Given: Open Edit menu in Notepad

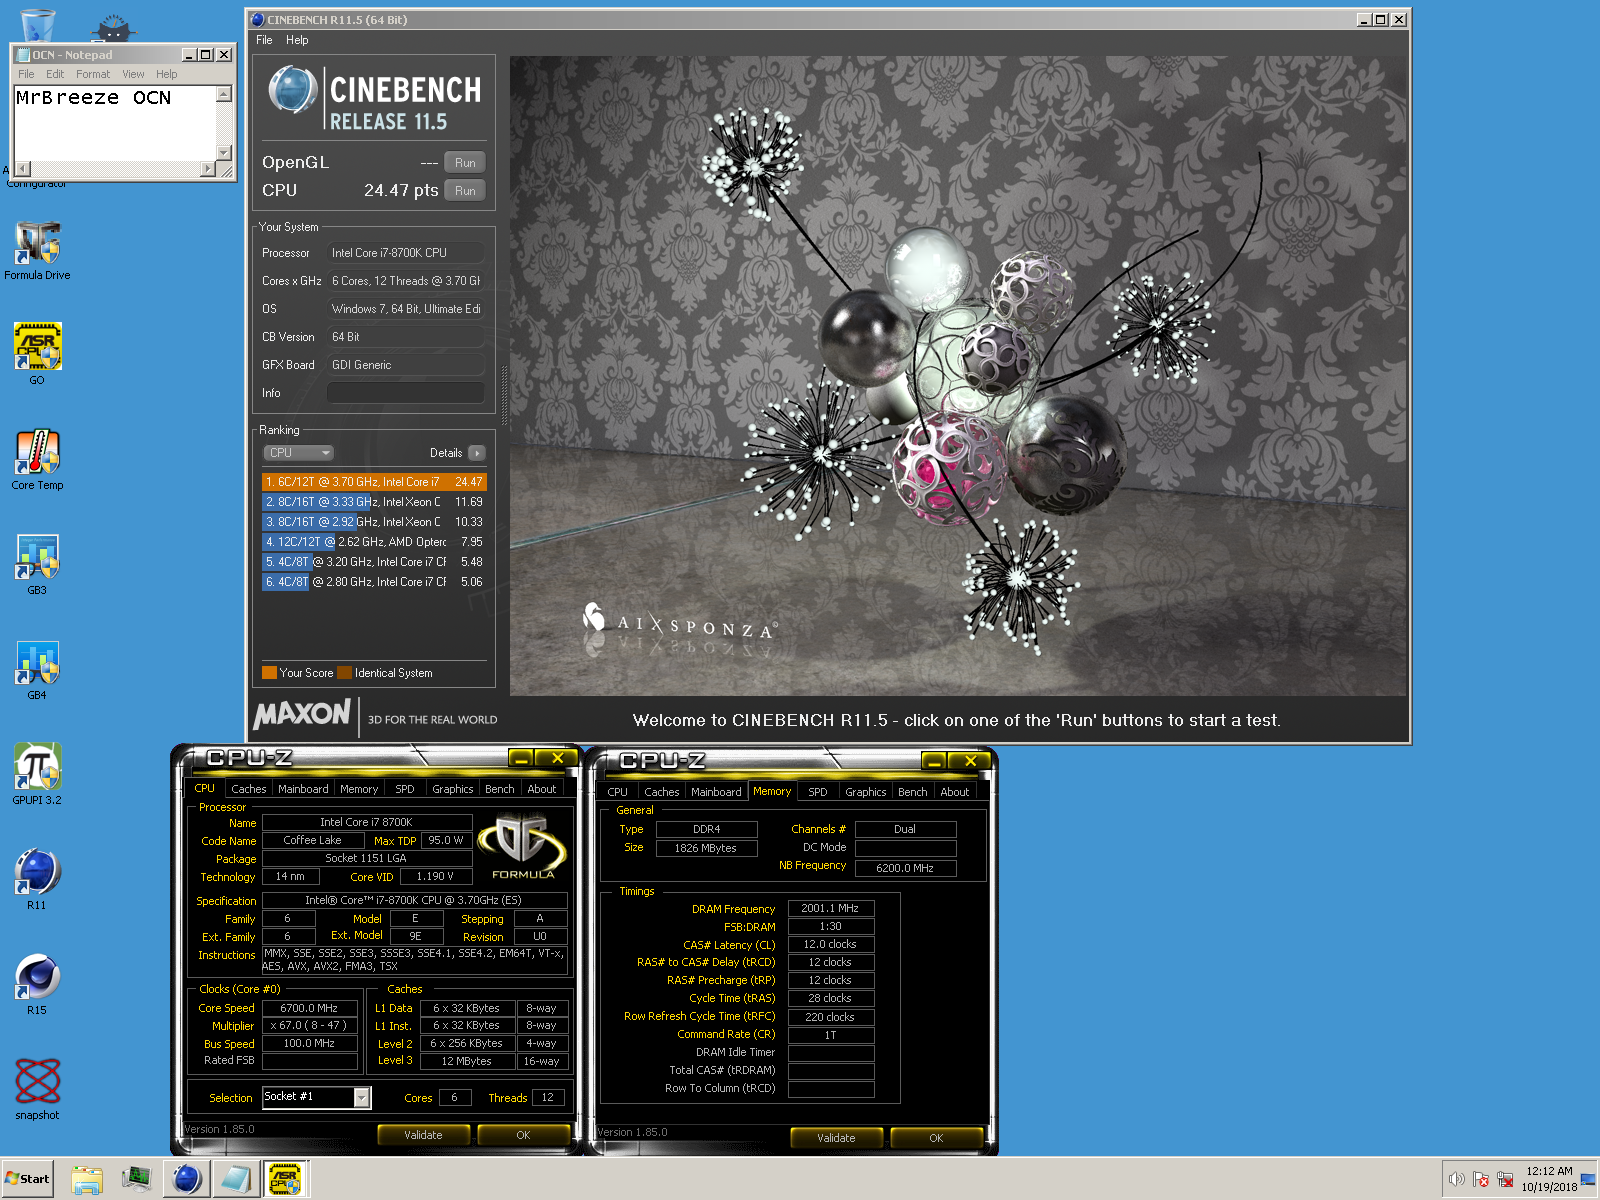Looking at the screenshot, I should (55, 74).
